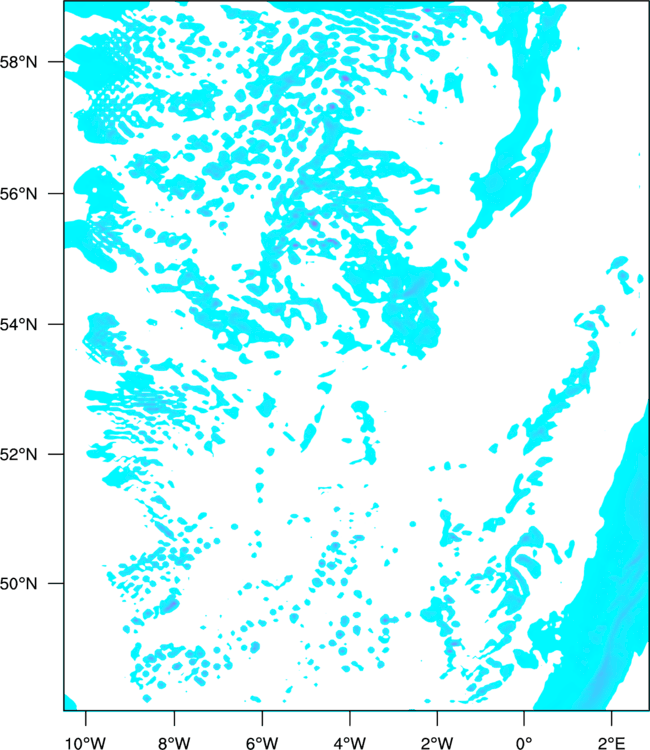Click the 4°W longitude label
650x750 pixels.
click(x=350, y=743)
